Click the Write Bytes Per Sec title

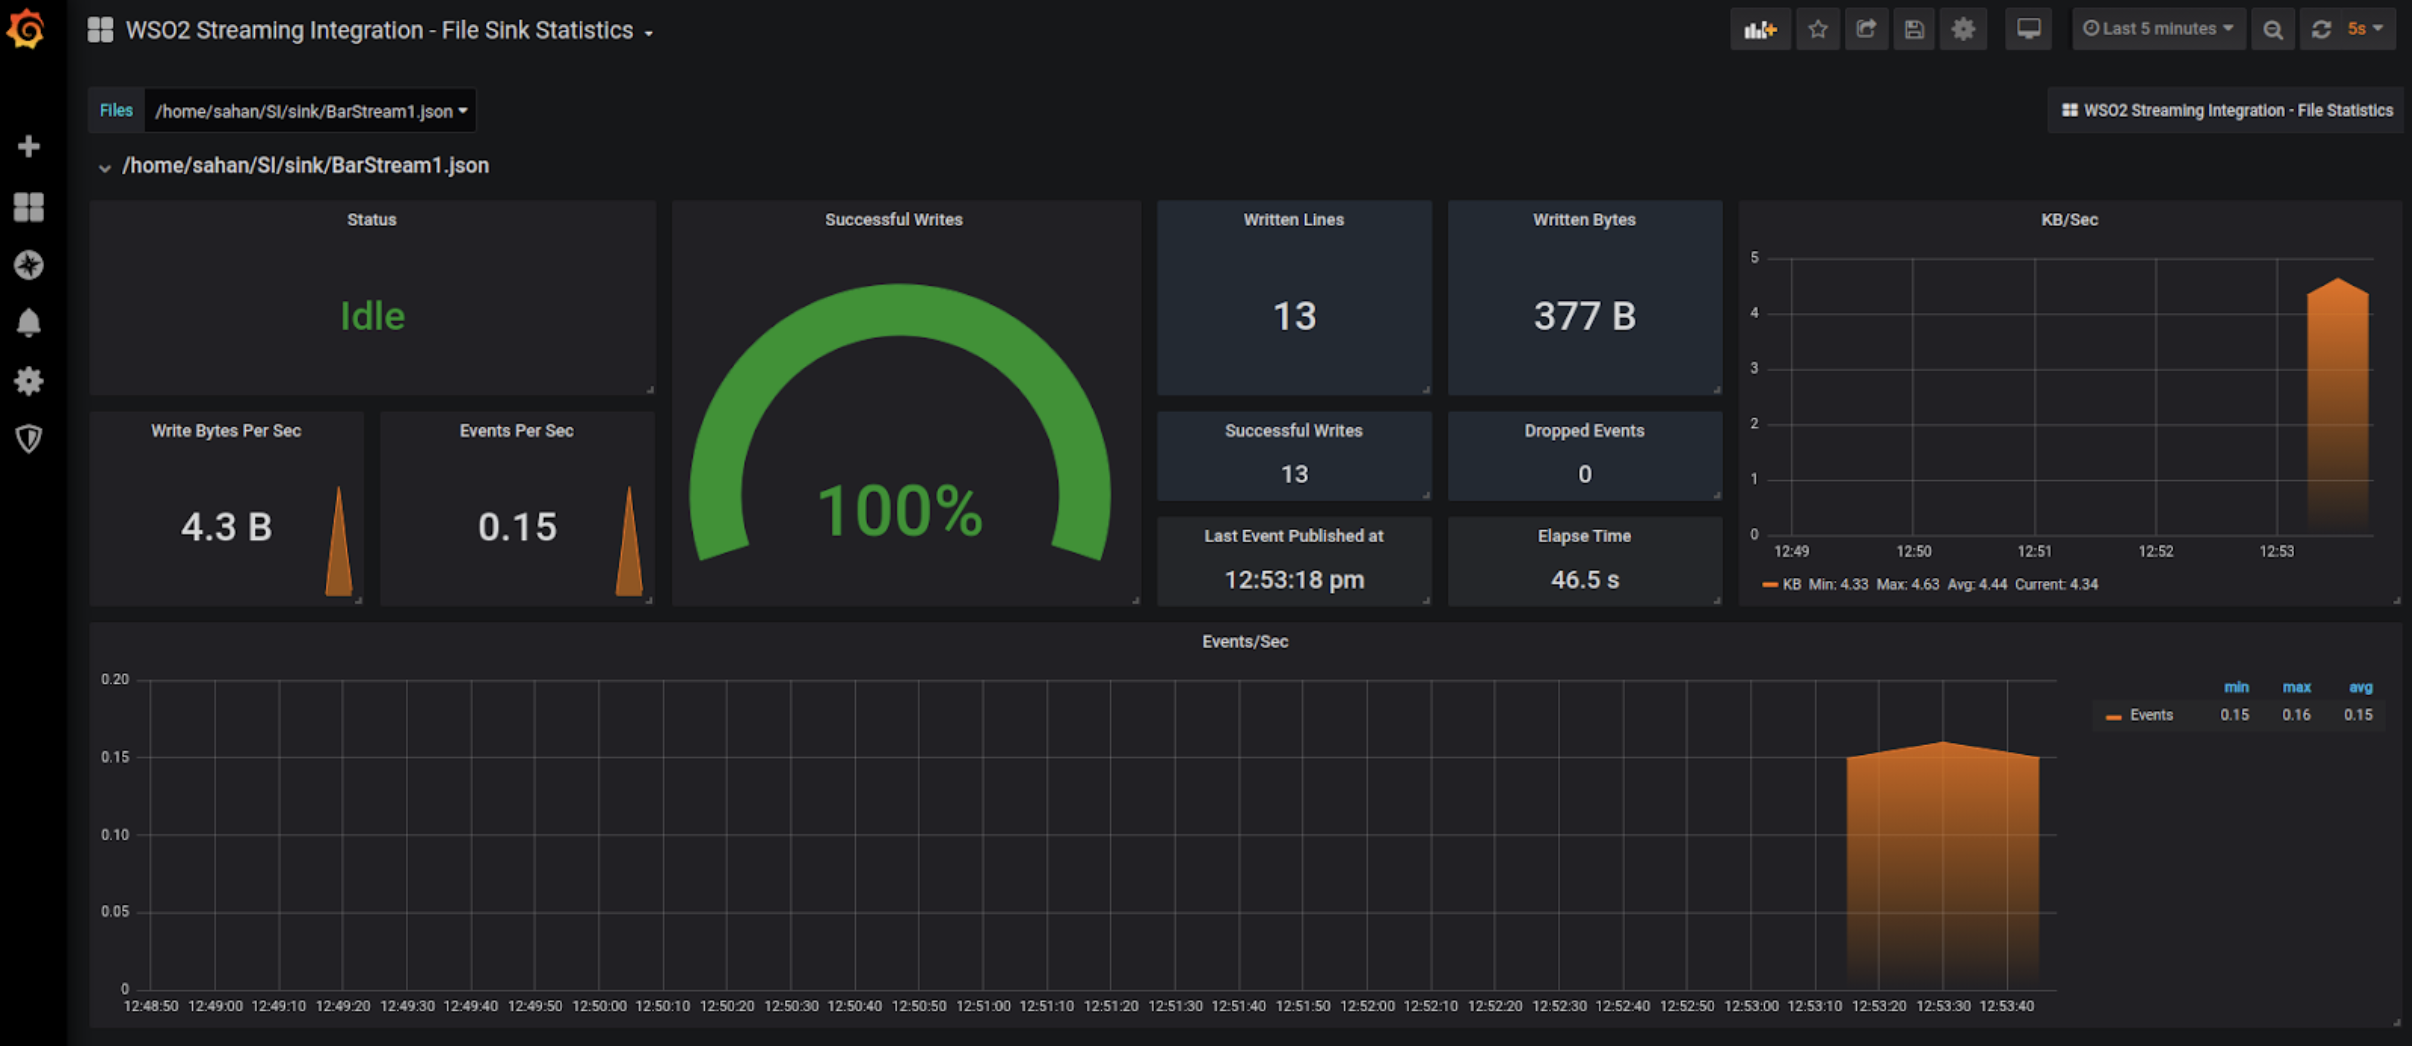pyautogui.click(x=226, y=431)
